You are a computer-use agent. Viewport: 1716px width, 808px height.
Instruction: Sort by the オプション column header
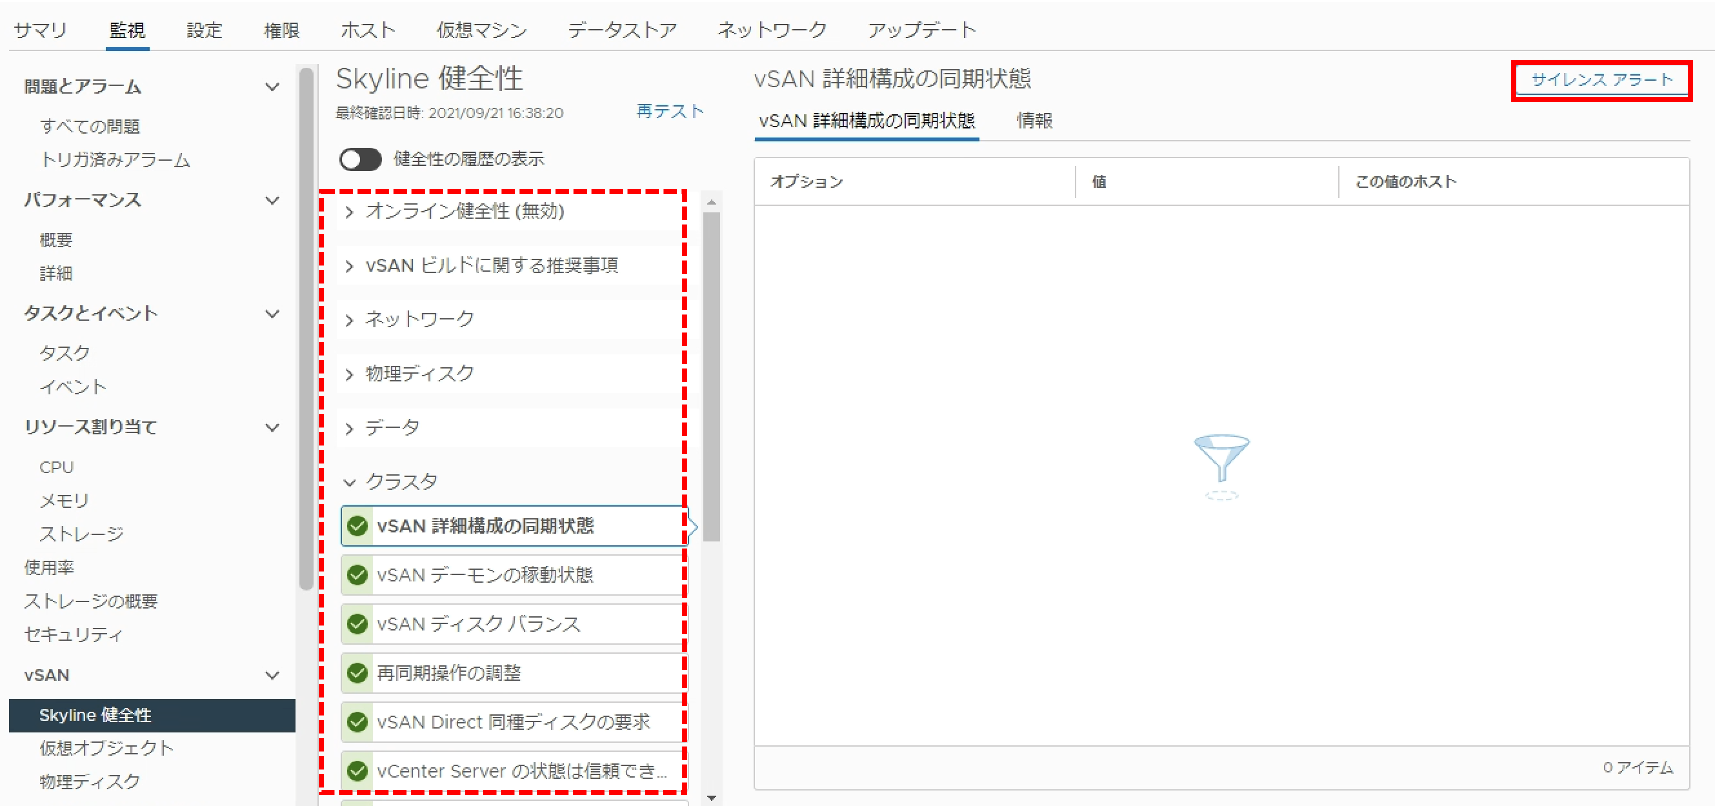tap(807, 182)
